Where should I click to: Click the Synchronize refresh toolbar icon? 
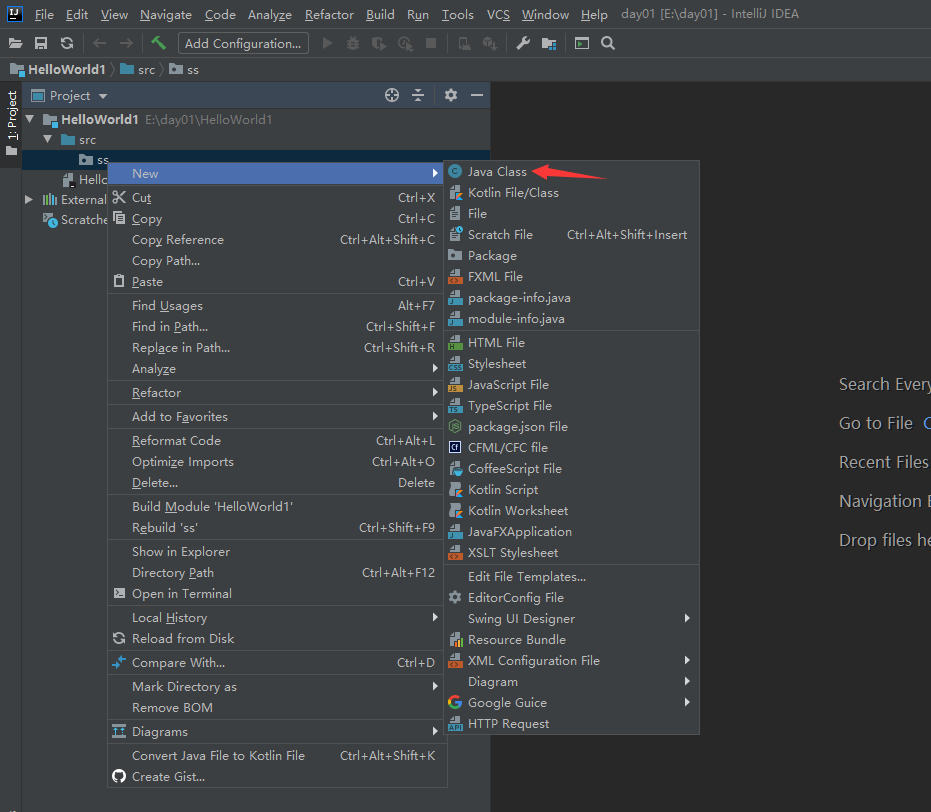pos(67,43)
